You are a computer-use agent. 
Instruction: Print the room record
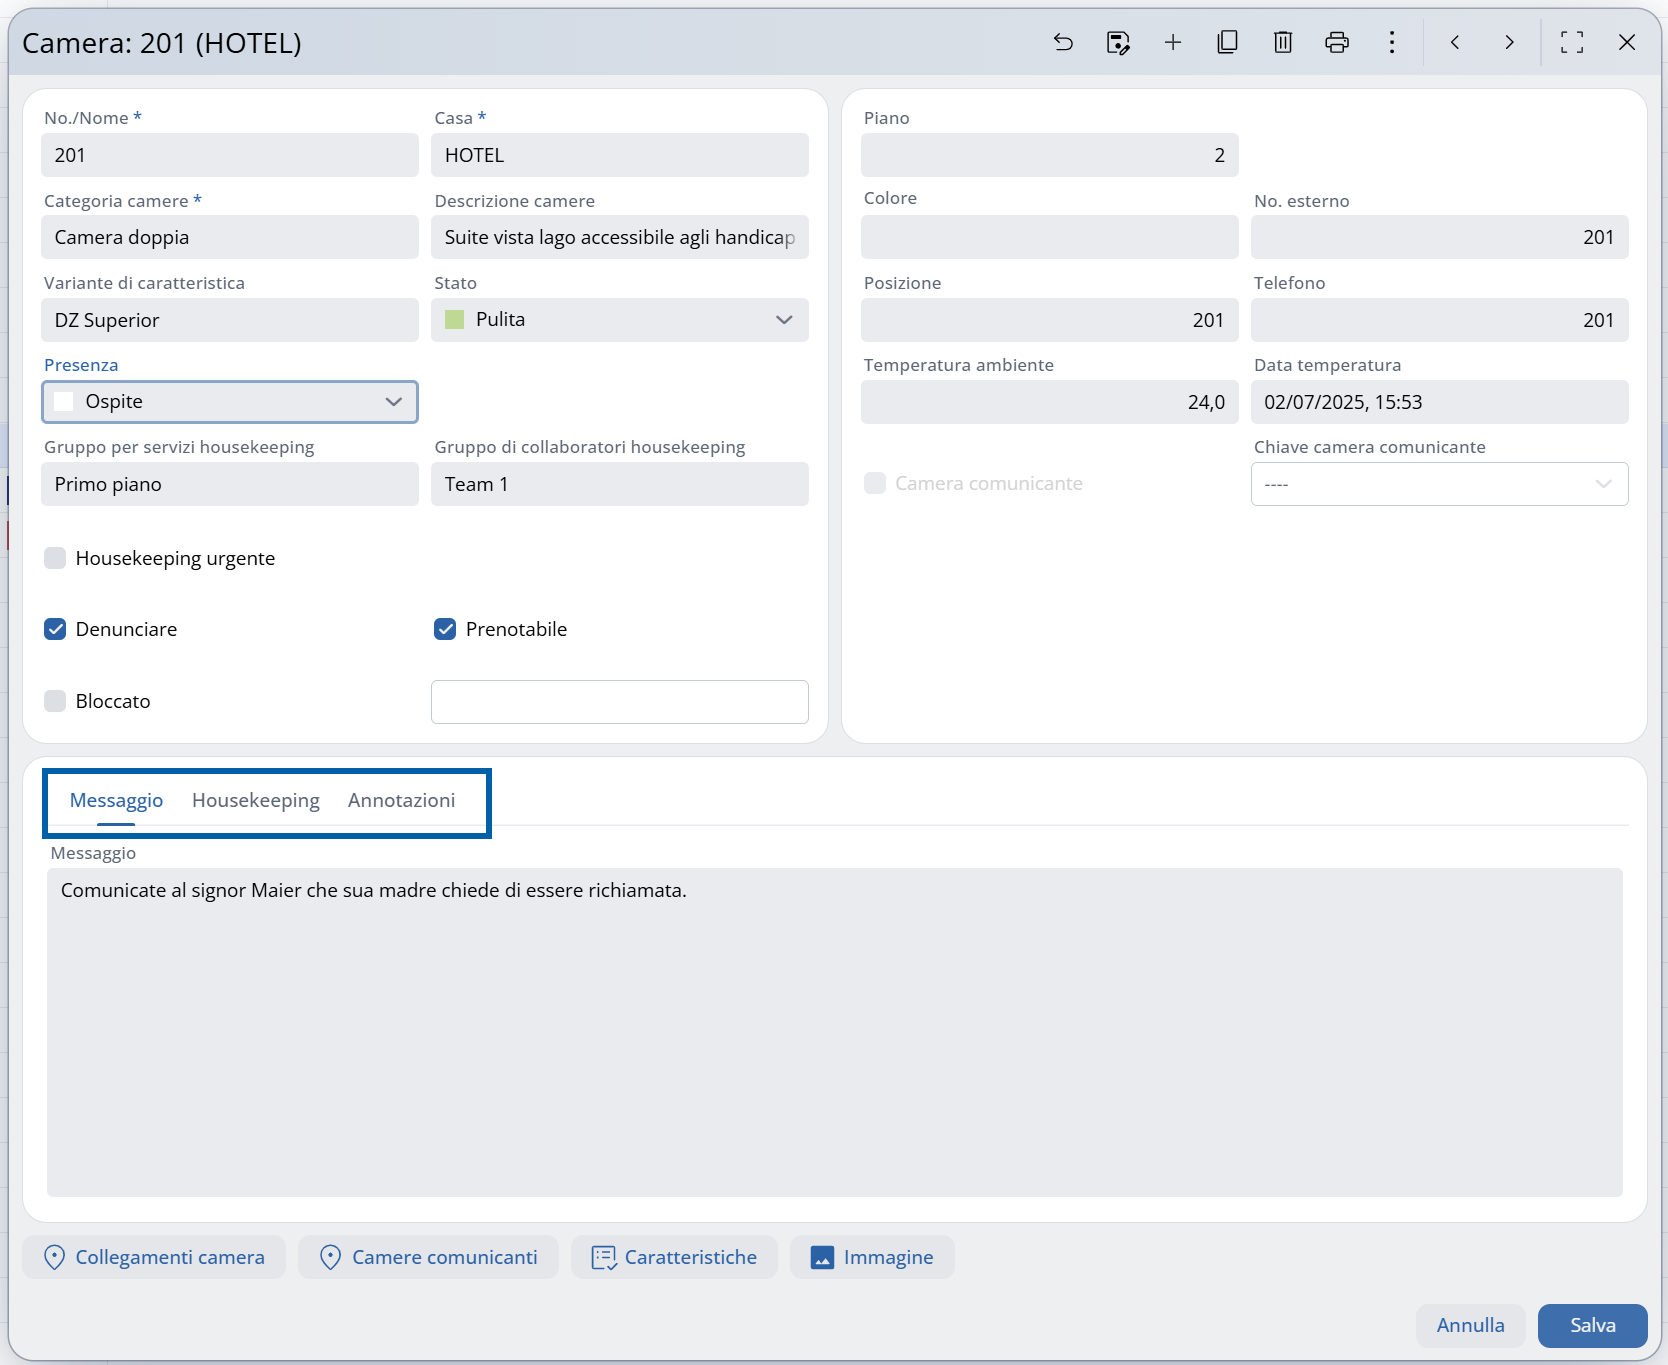tap(1337, 42)
